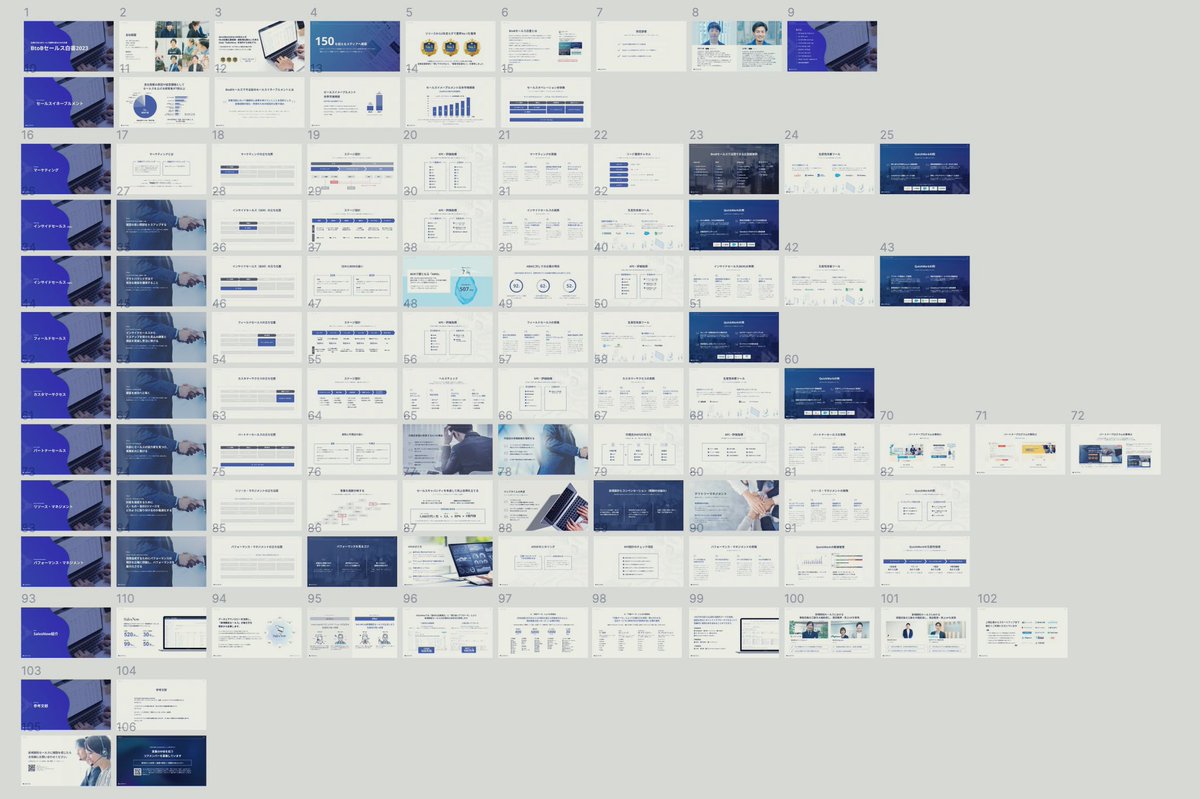The image size is (1200, 799).
Task: Open slide 52 section カスタマーサクセス
Action: 67,393
